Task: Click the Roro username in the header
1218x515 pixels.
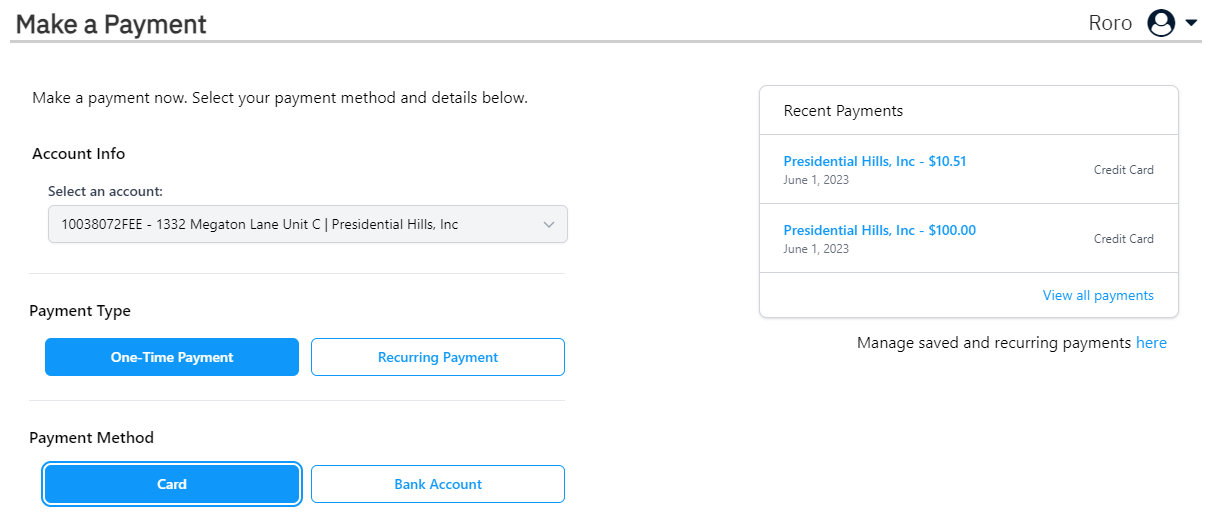Action: click(1110, 23)
